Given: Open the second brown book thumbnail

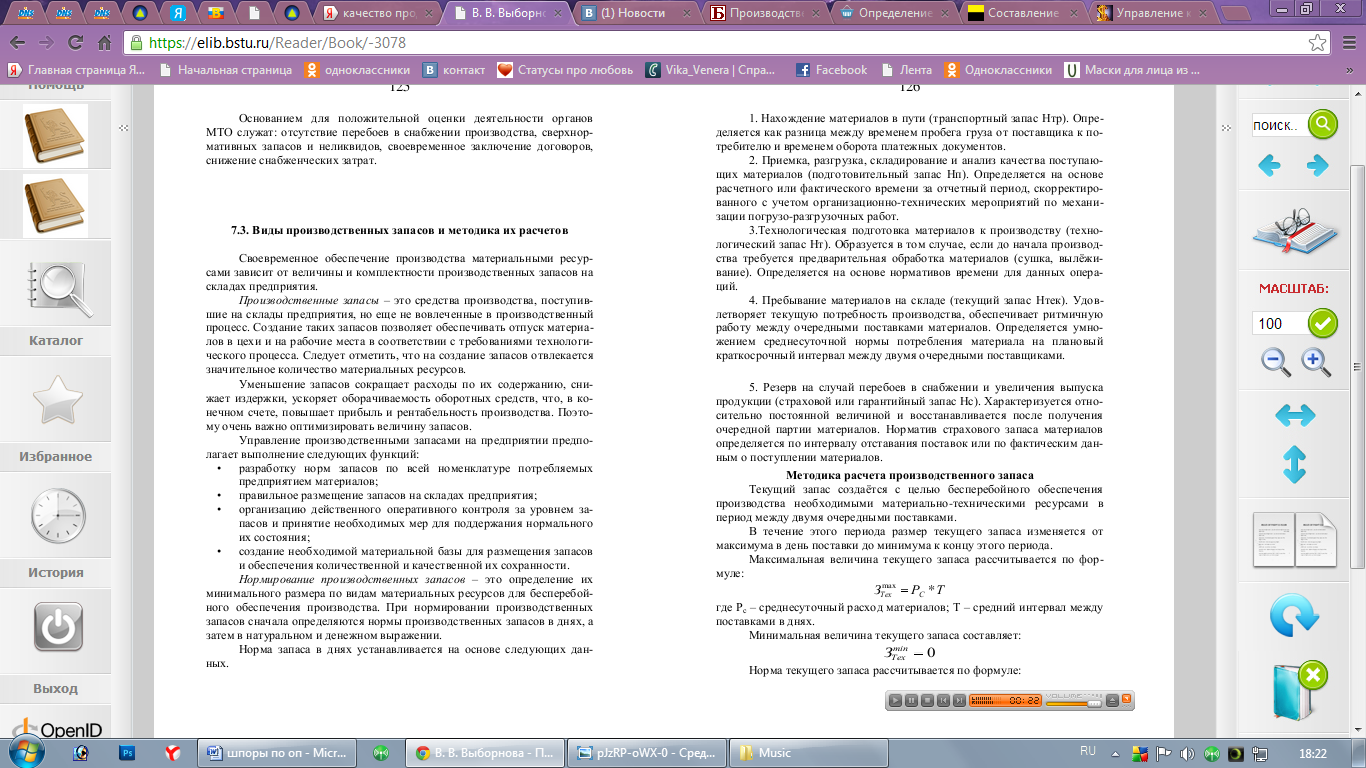Looking at the screenshot, I should [x=56, y=205].
